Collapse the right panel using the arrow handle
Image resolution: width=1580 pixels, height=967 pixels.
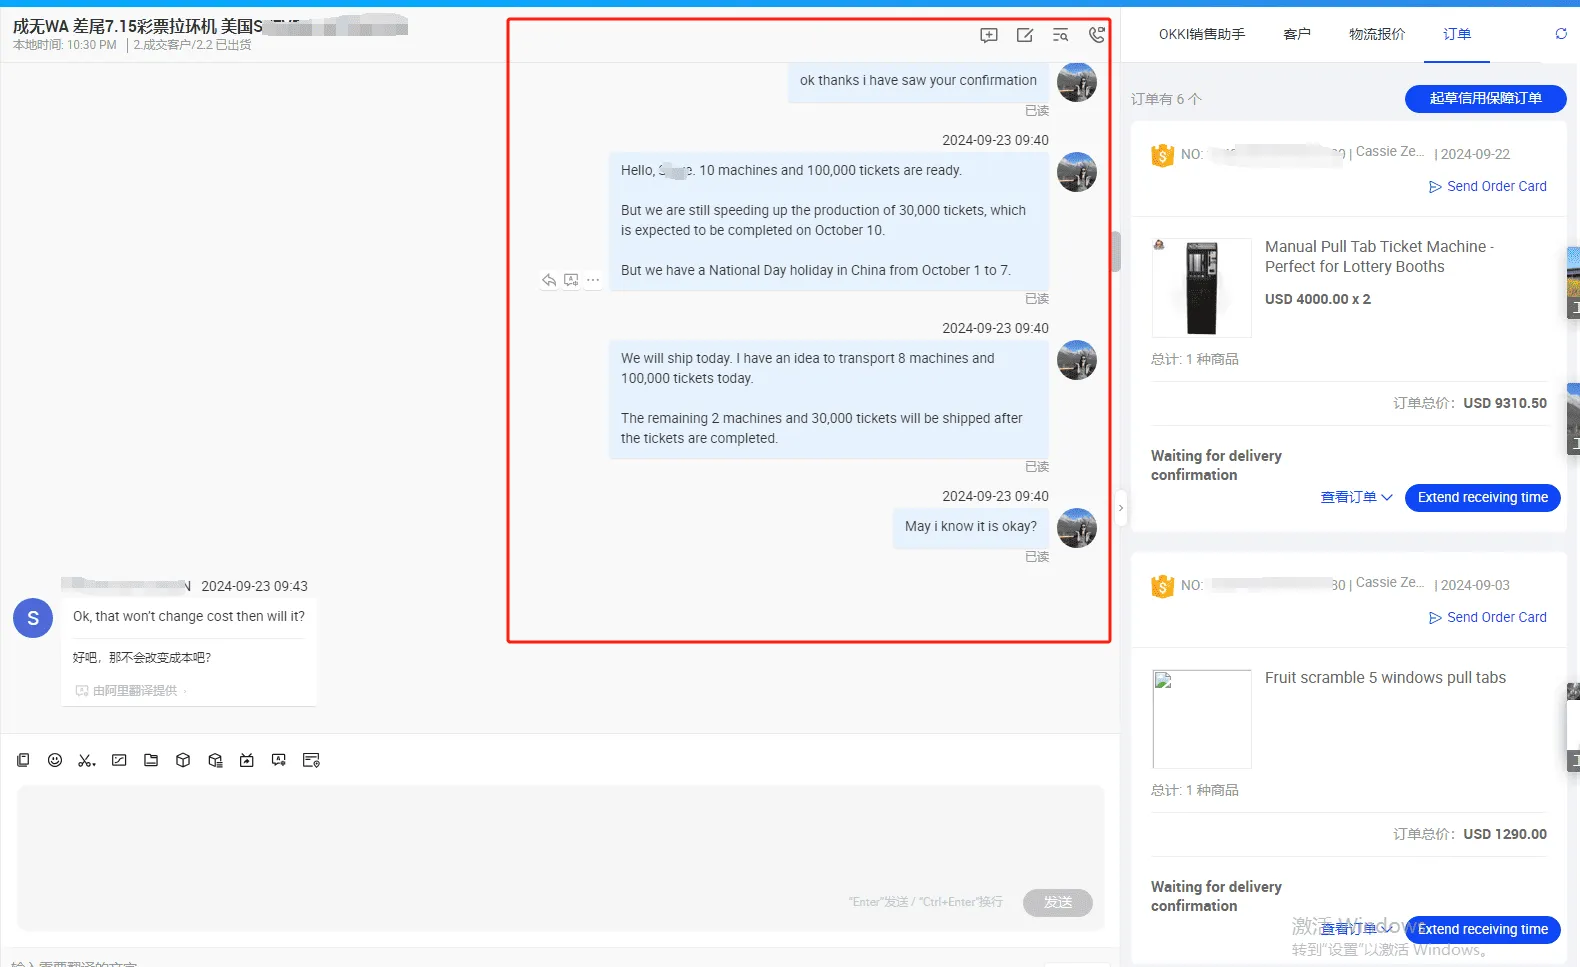(1121, 507)
